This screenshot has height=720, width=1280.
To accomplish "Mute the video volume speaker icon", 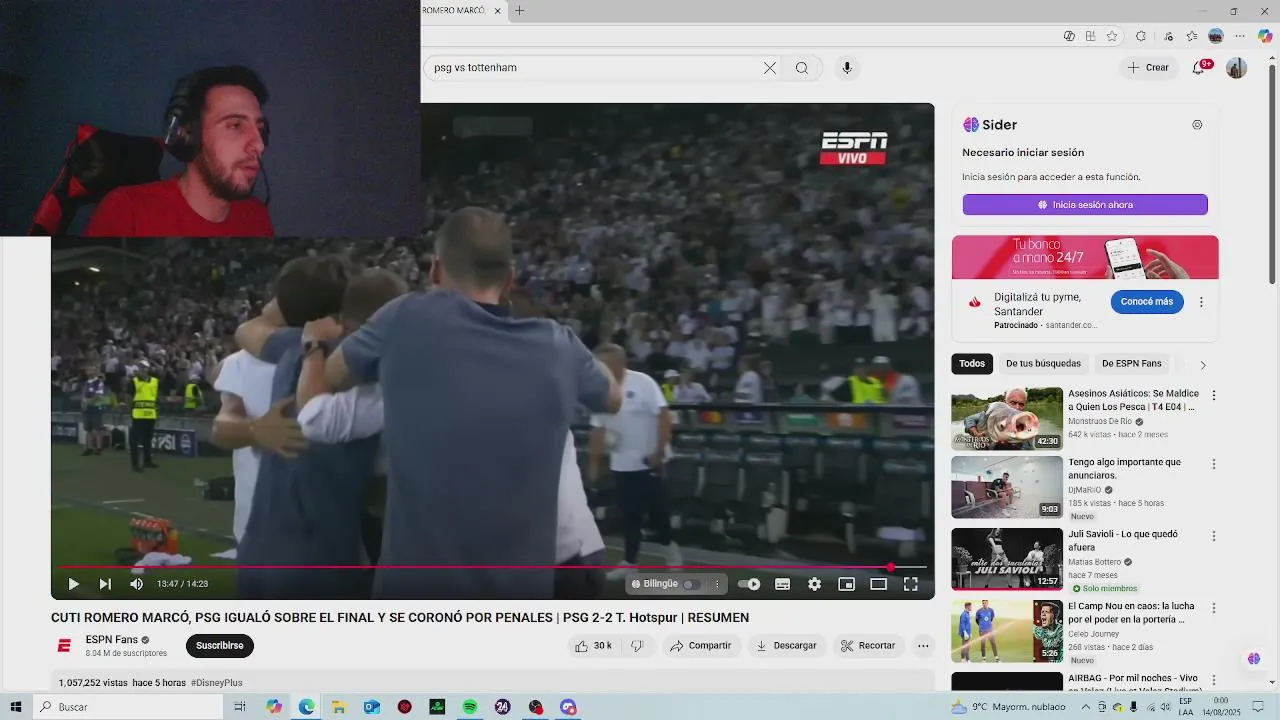I will point(136,584).
